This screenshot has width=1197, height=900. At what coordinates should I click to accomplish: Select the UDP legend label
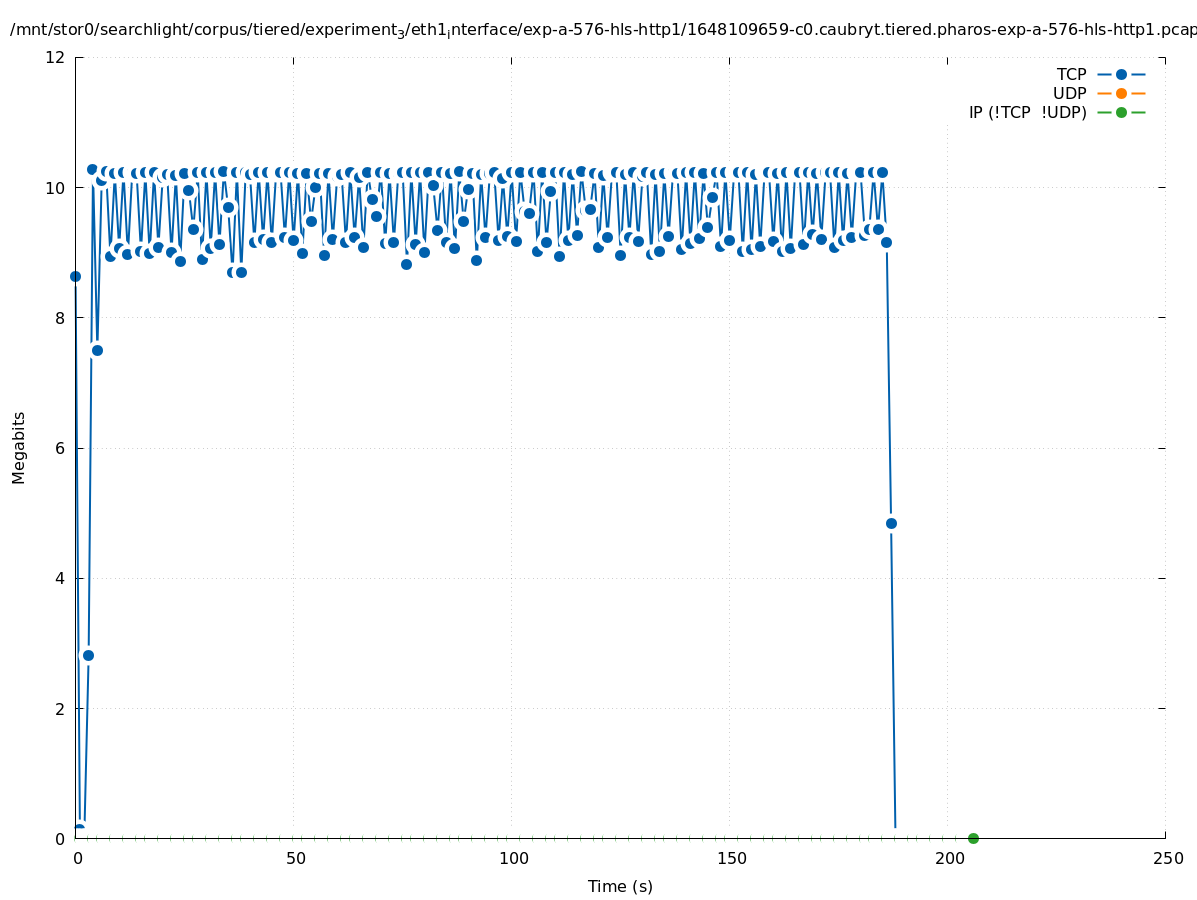pyautogui.click(x=1069, y=93)
